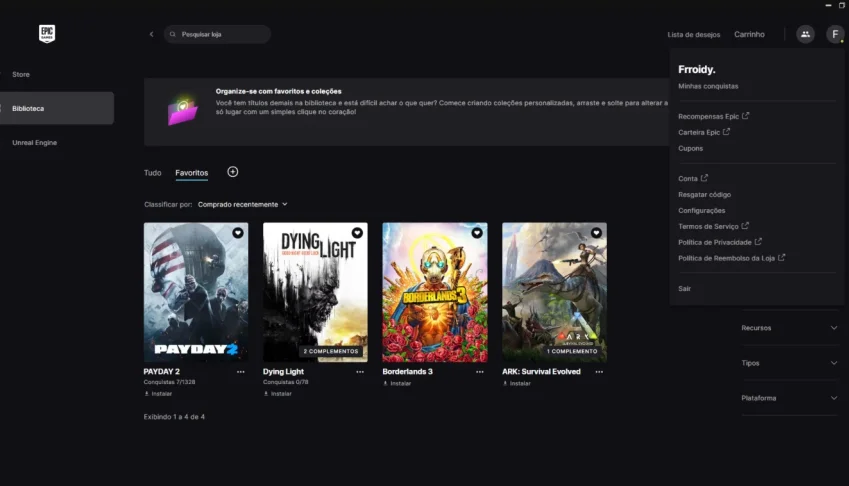Open Carrinho

point(749,34)
